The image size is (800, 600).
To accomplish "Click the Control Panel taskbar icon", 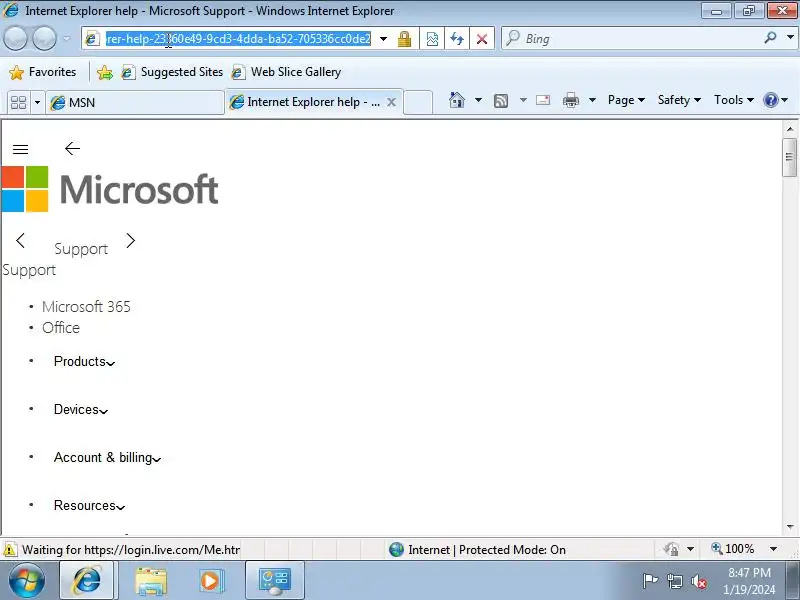I will (274, 580).
